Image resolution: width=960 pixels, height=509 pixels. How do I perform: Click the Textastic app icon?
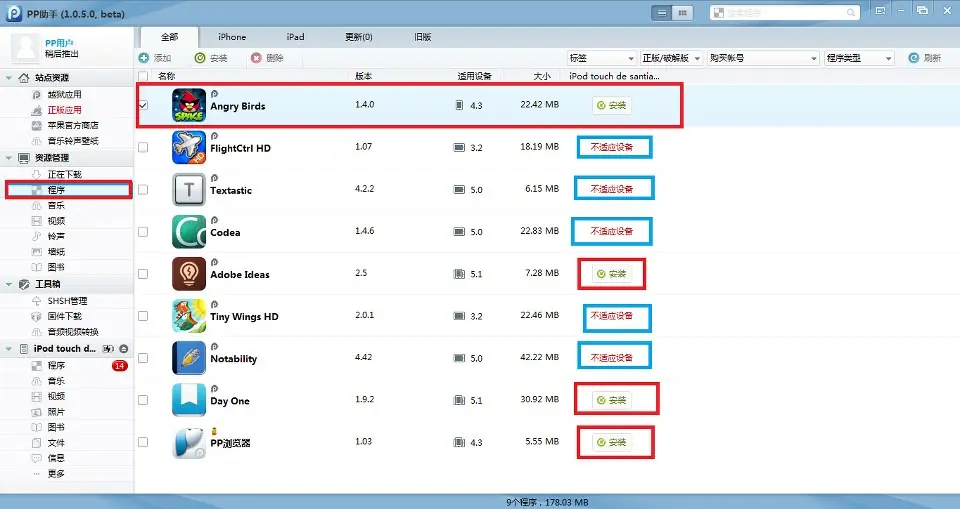(189, 190)
